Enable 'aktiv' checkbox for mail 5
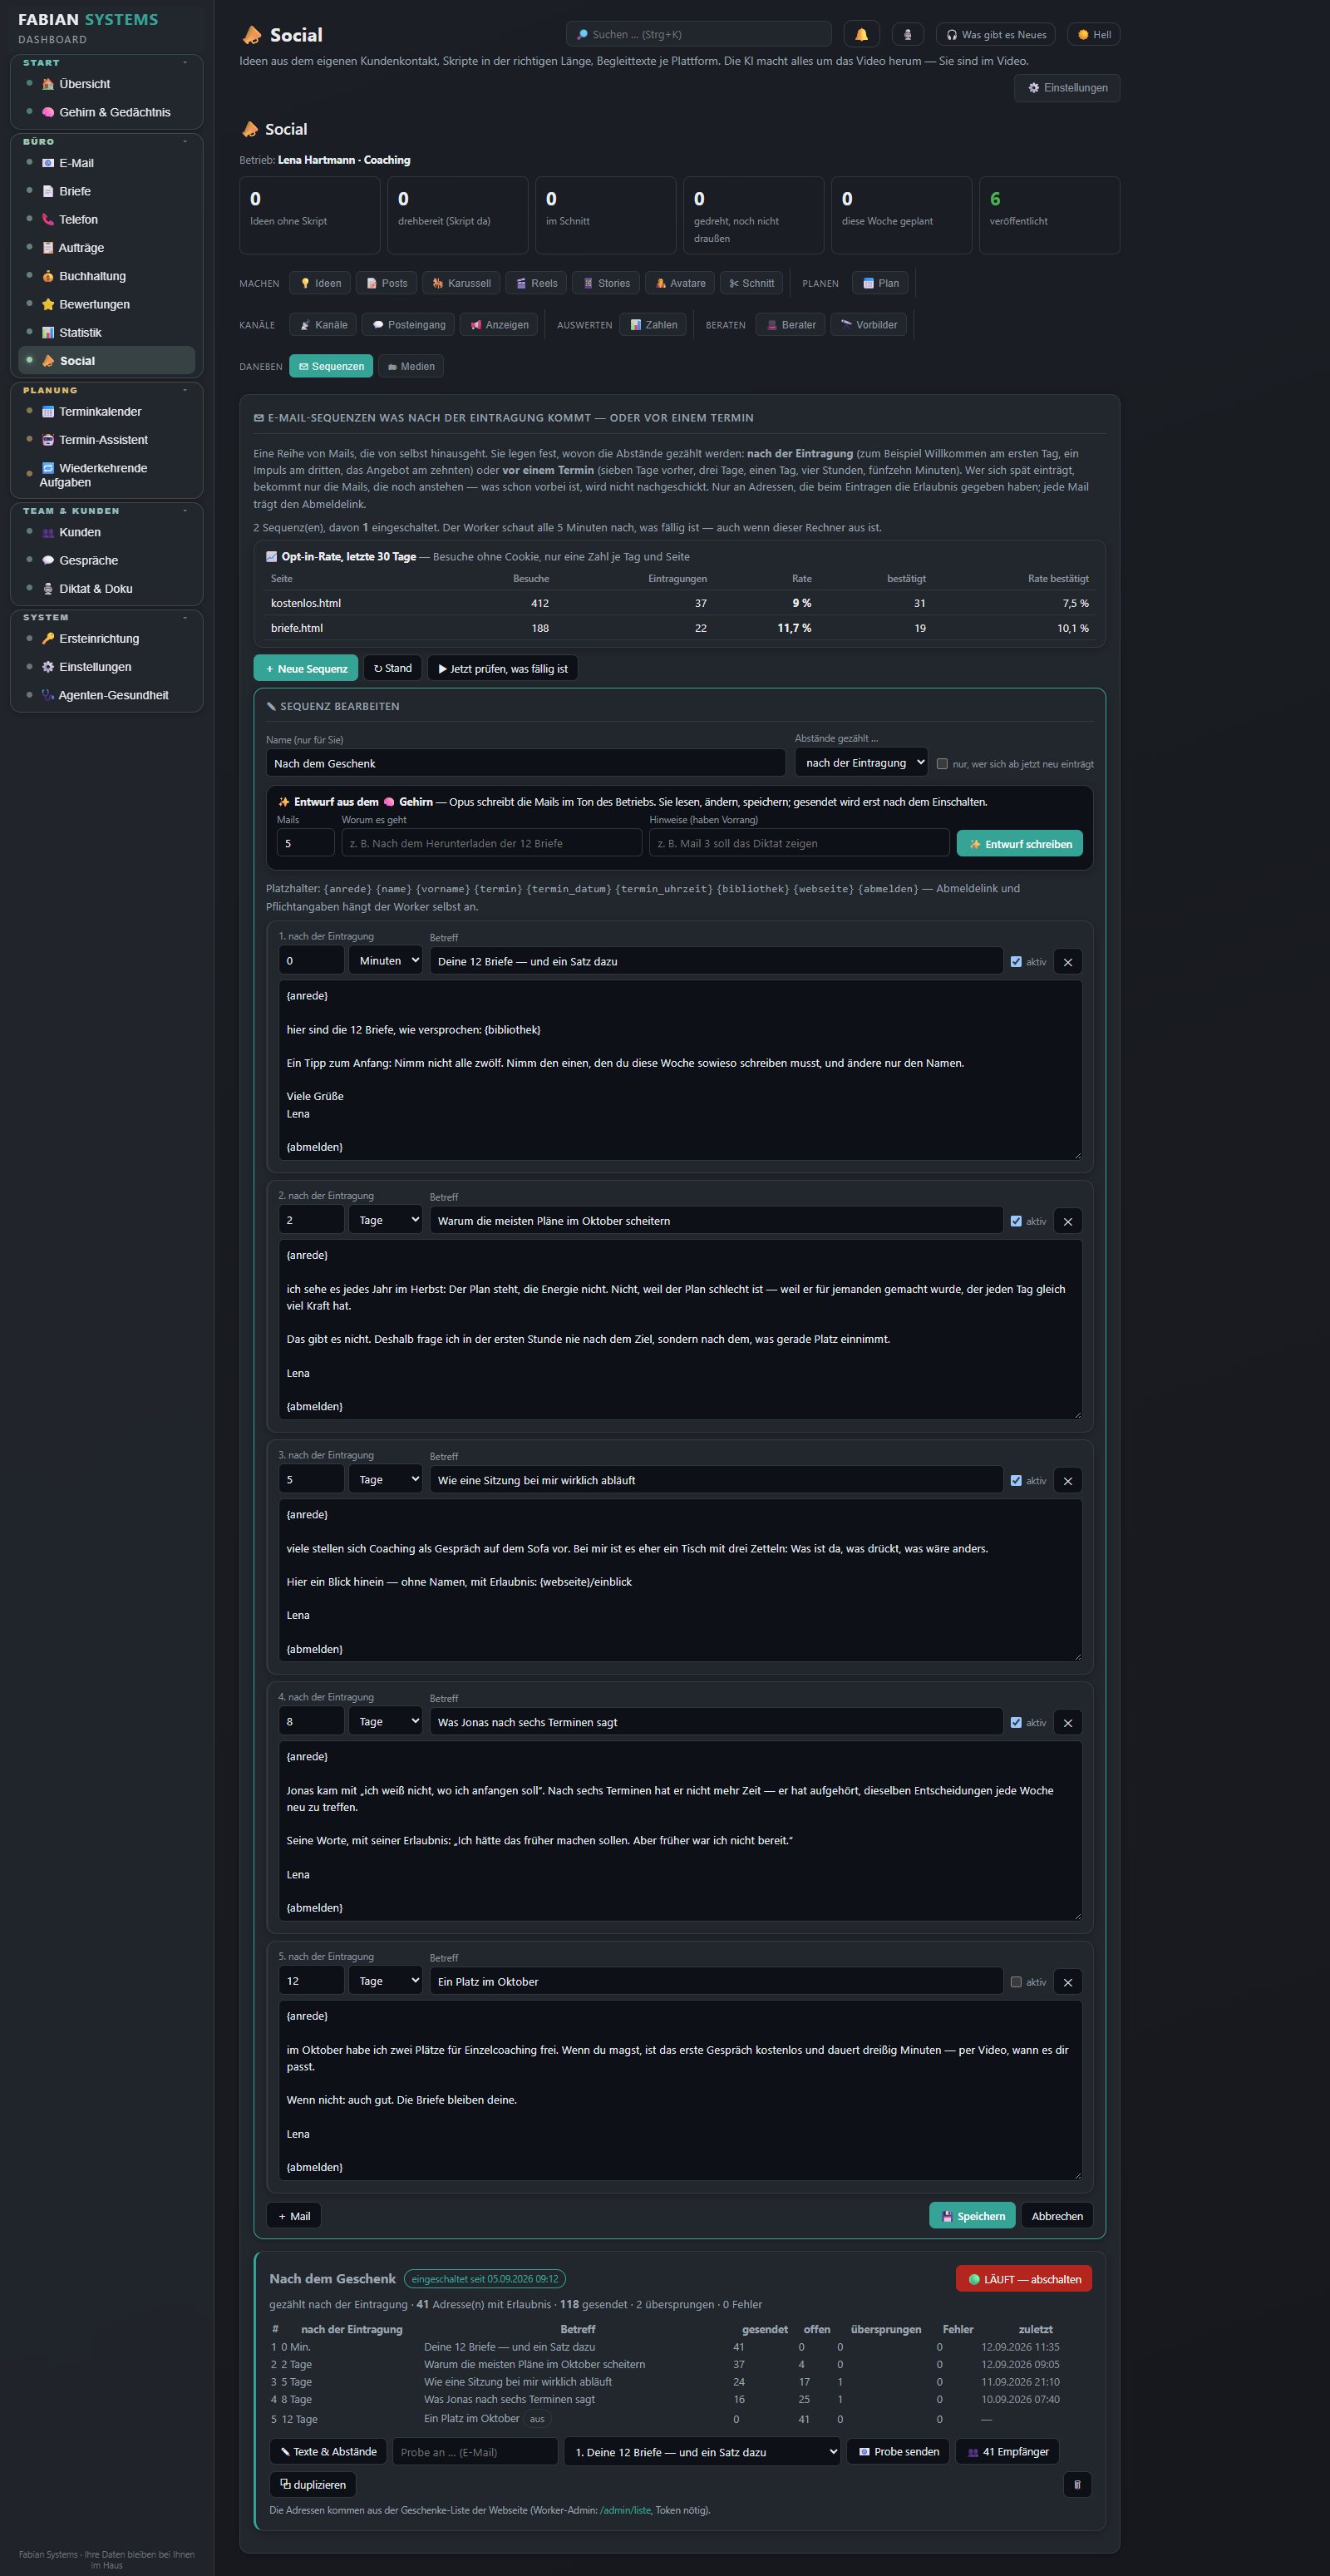The image size is (1330, 2576). pos(1016,1982)
